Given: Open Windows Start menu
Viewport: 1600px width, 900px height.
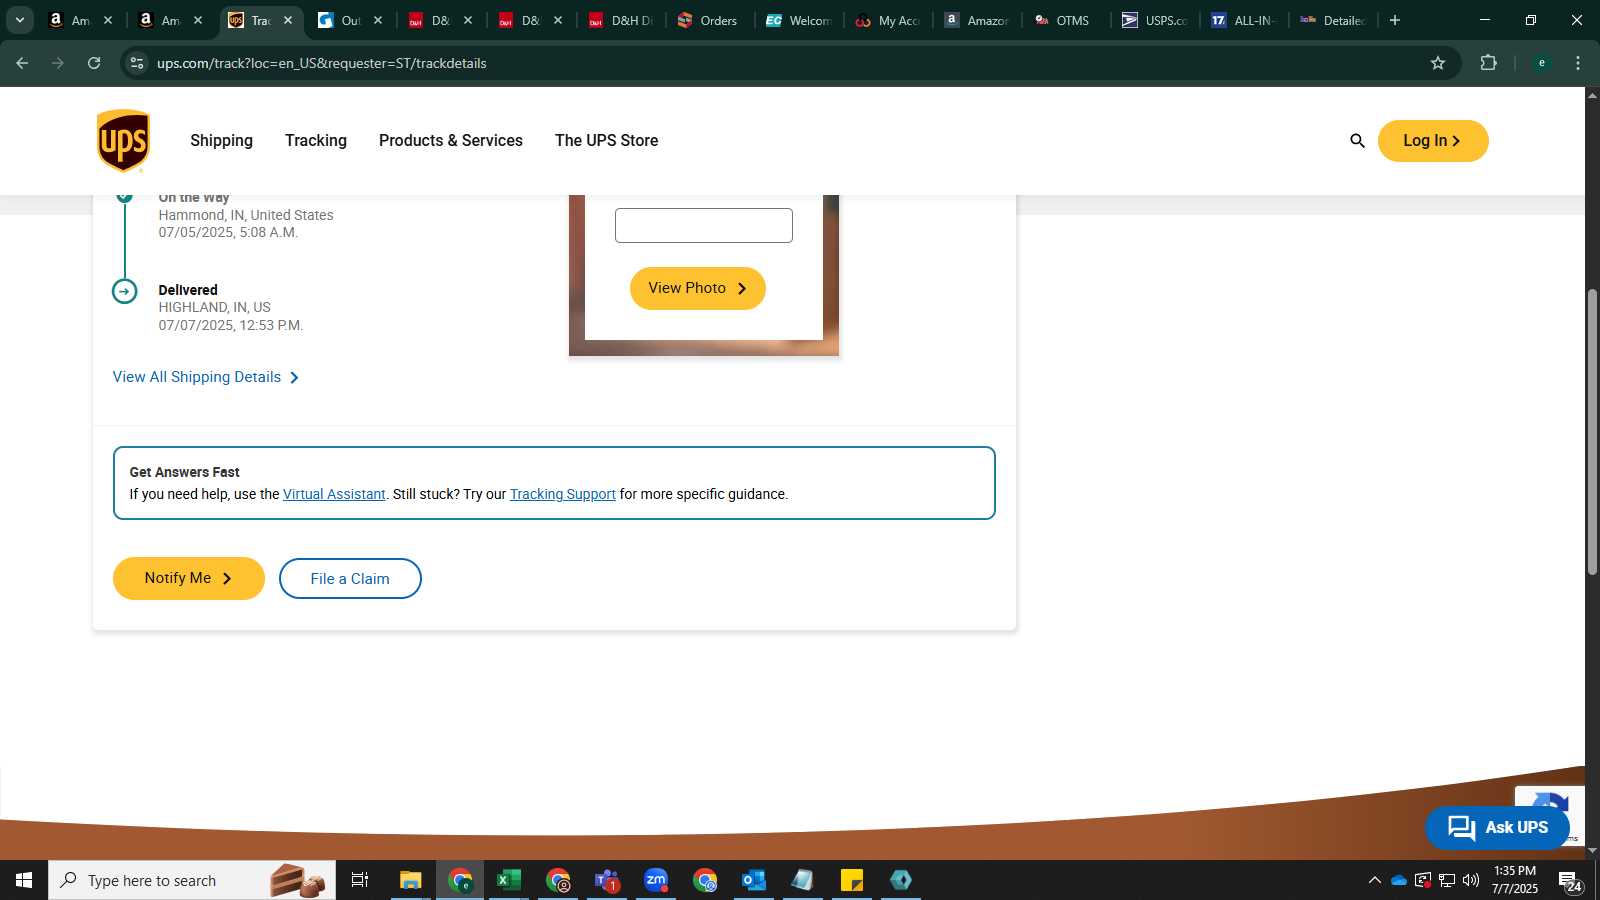Looking at the screenshot, I should click(24, 880).
